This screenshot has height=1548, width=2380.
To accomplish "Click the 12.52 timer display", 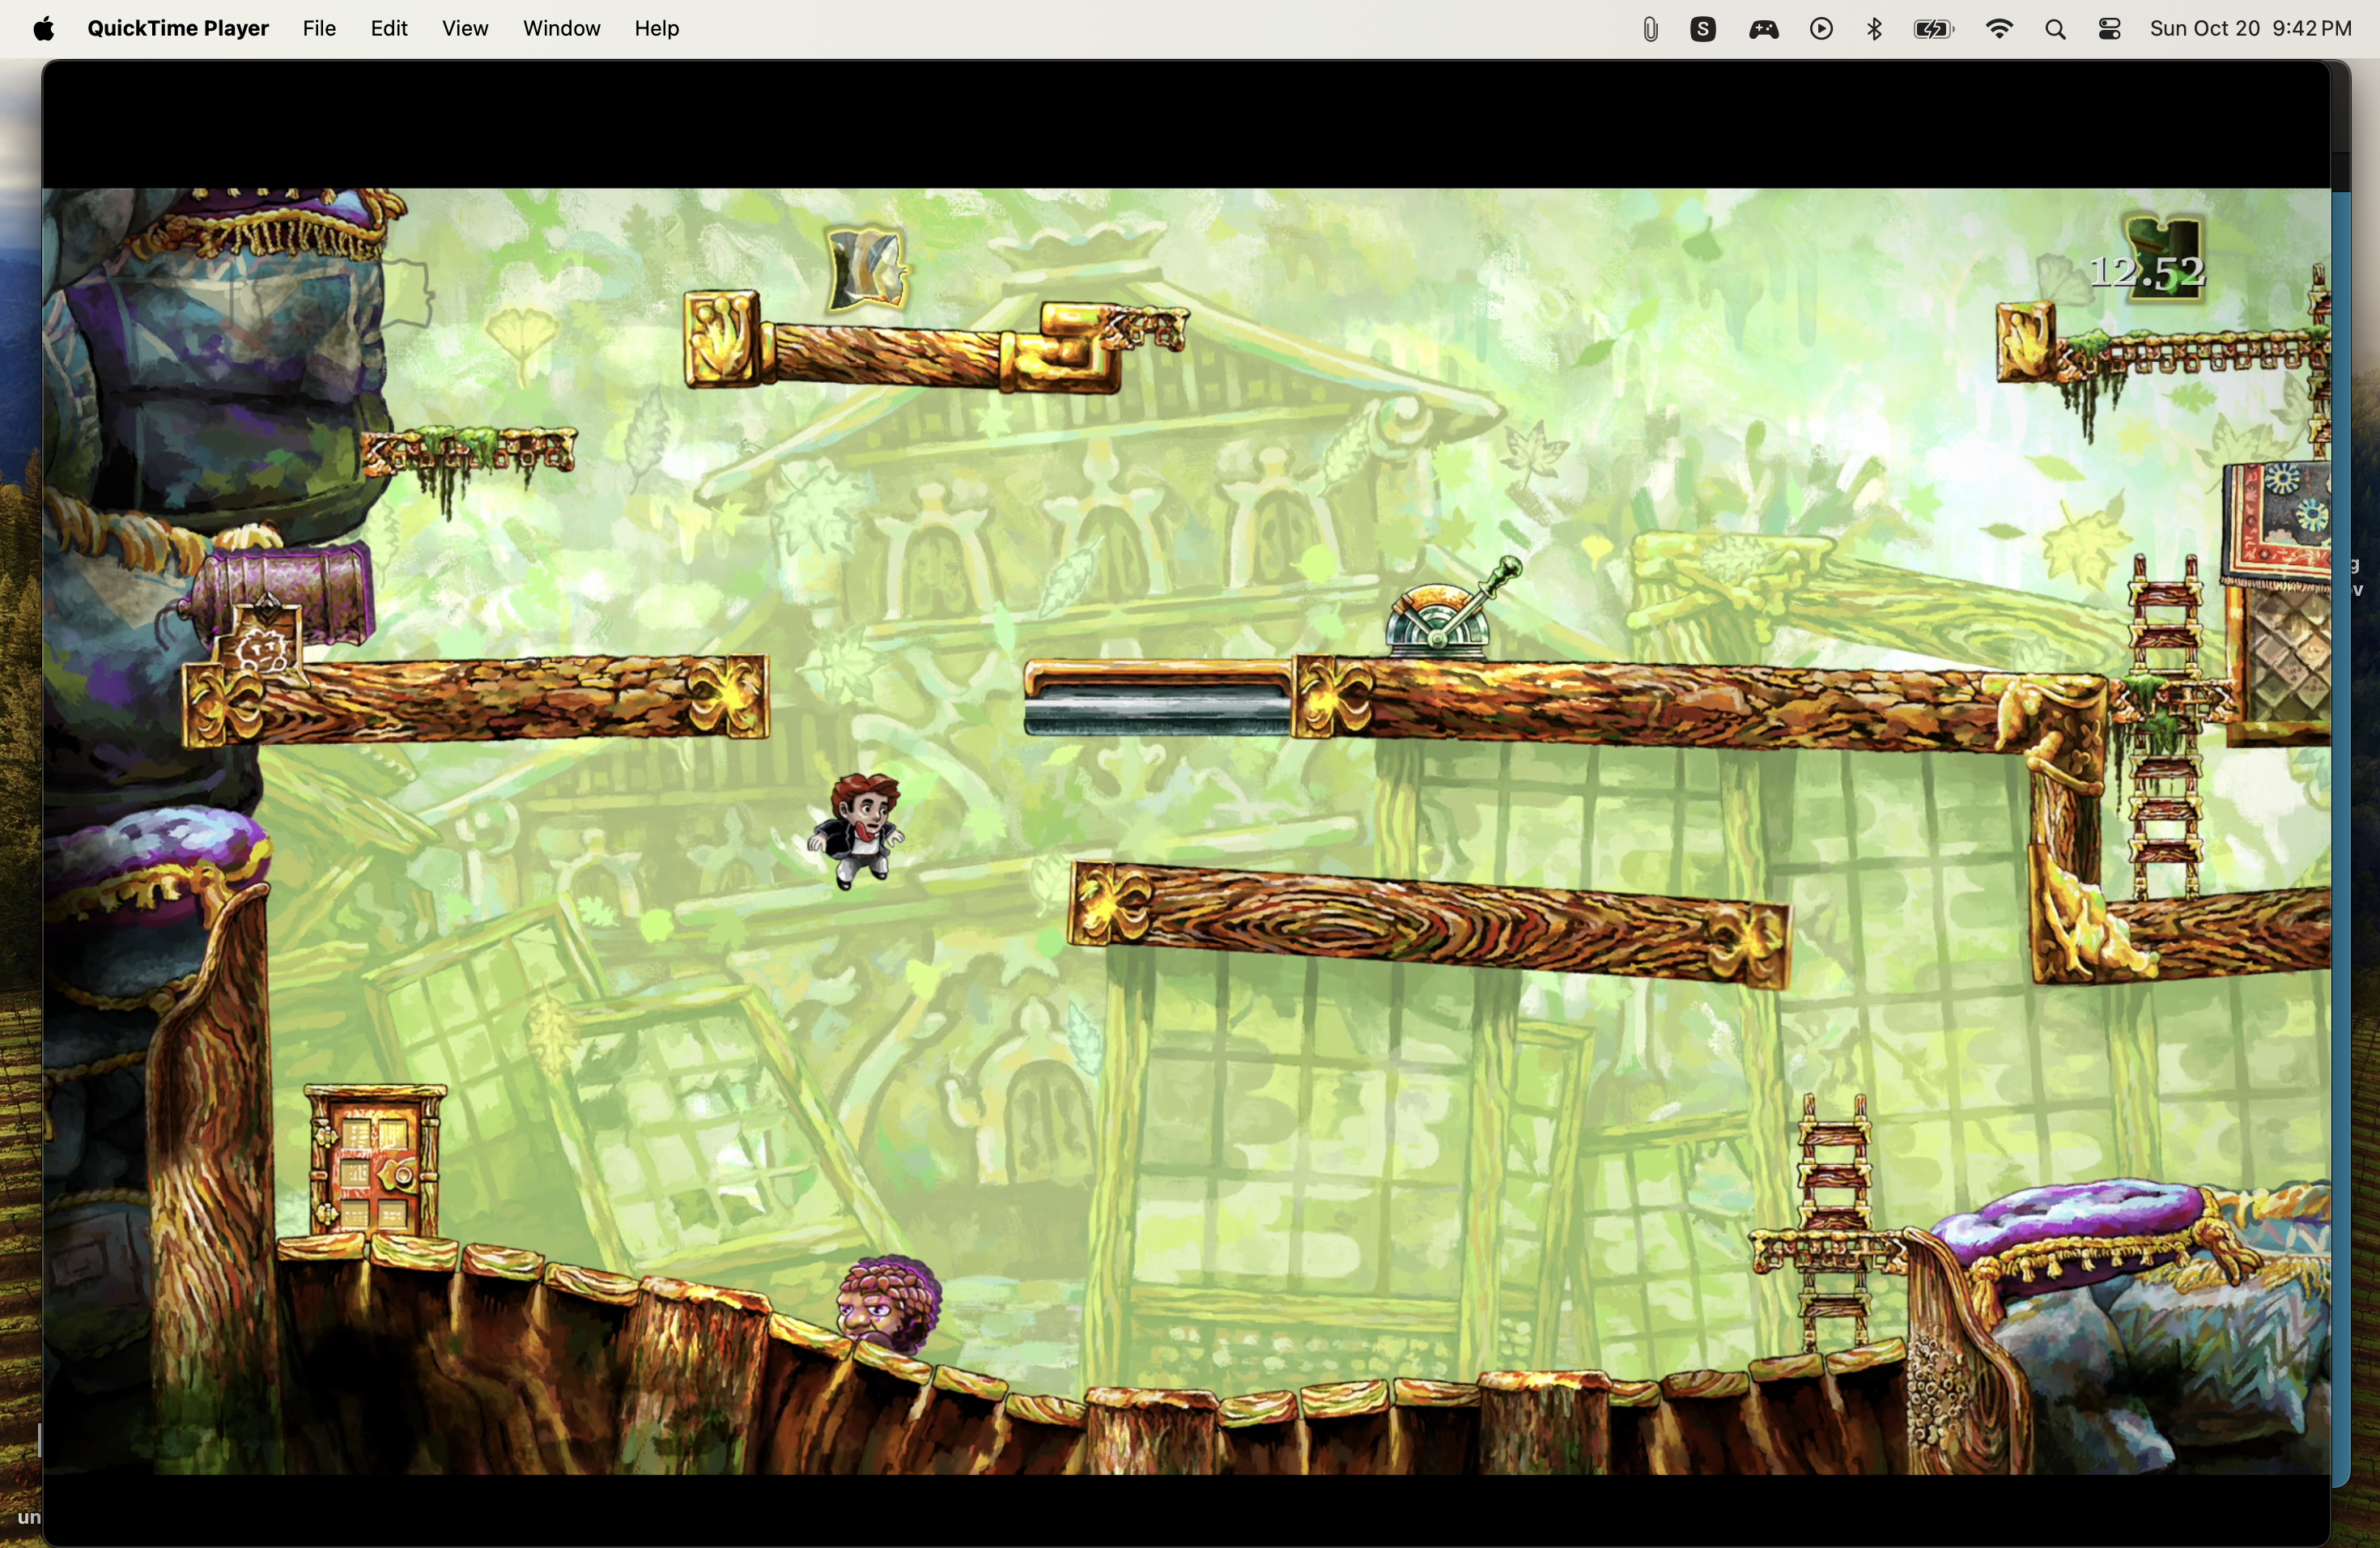I will click(x=2147, y=272).
